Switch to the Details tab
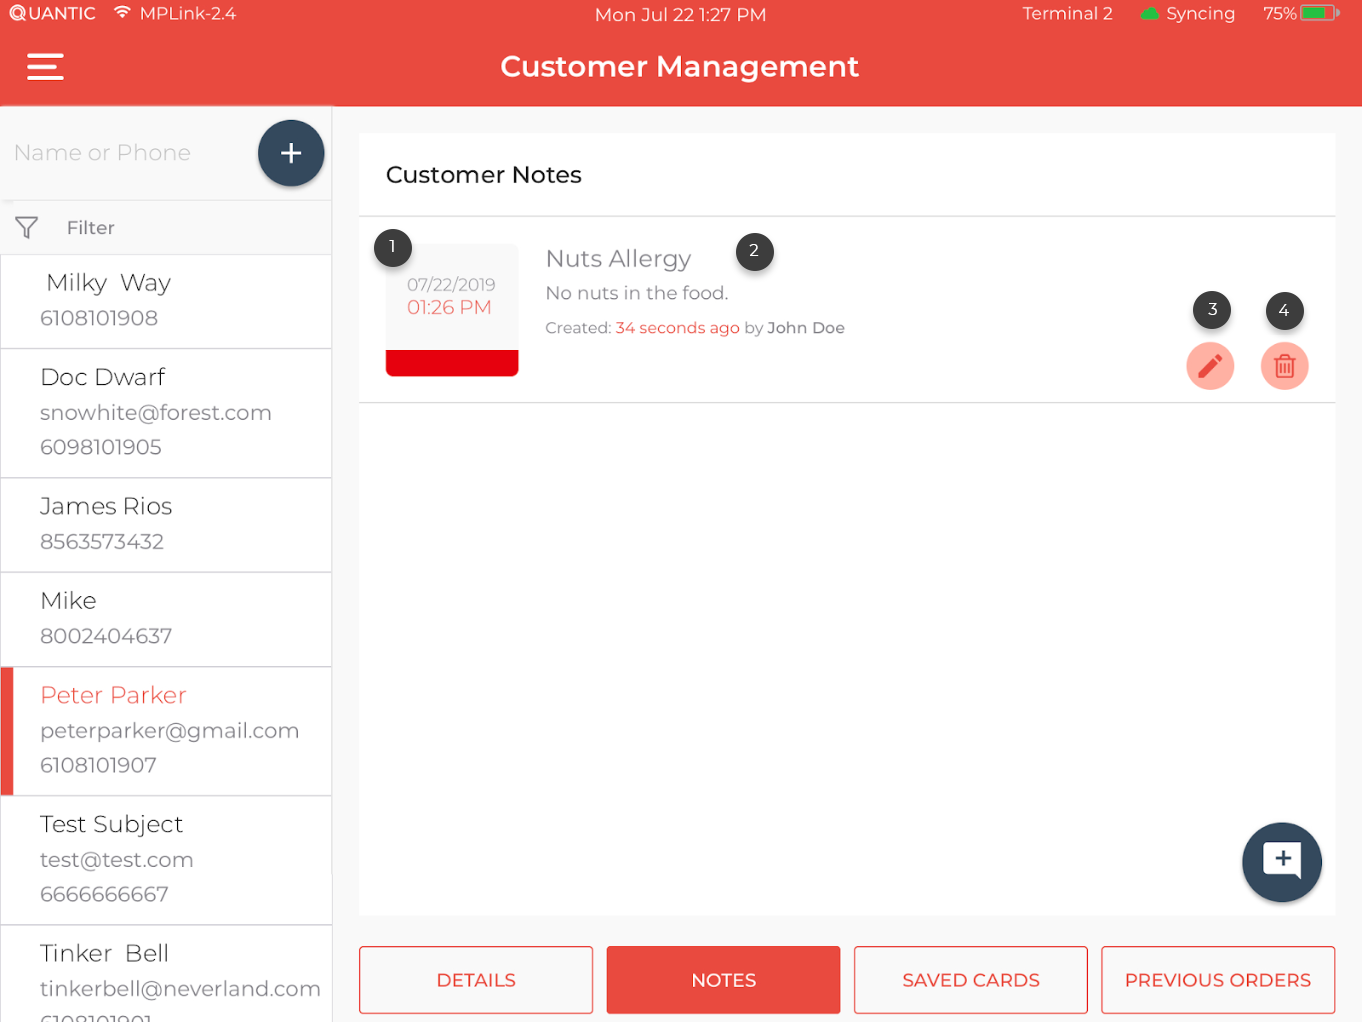This screenshot has height=1026, width=1362. [476, 980]
